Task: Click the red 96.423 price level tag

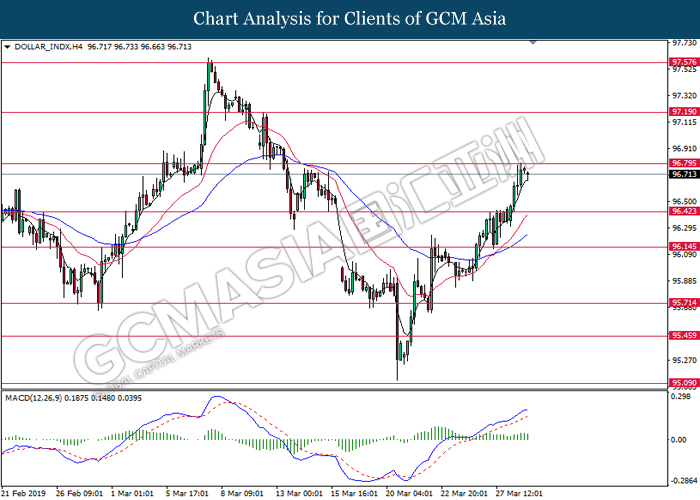Action: 684,211
